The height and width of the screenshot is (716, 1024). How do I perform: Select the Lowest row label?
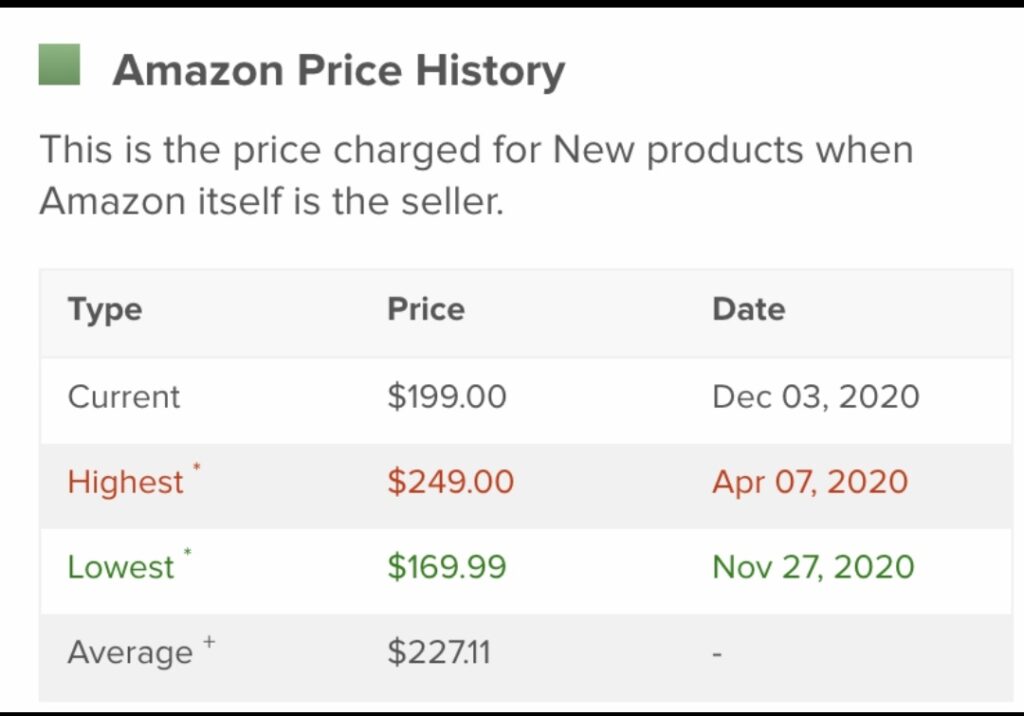tap(121, 567)
